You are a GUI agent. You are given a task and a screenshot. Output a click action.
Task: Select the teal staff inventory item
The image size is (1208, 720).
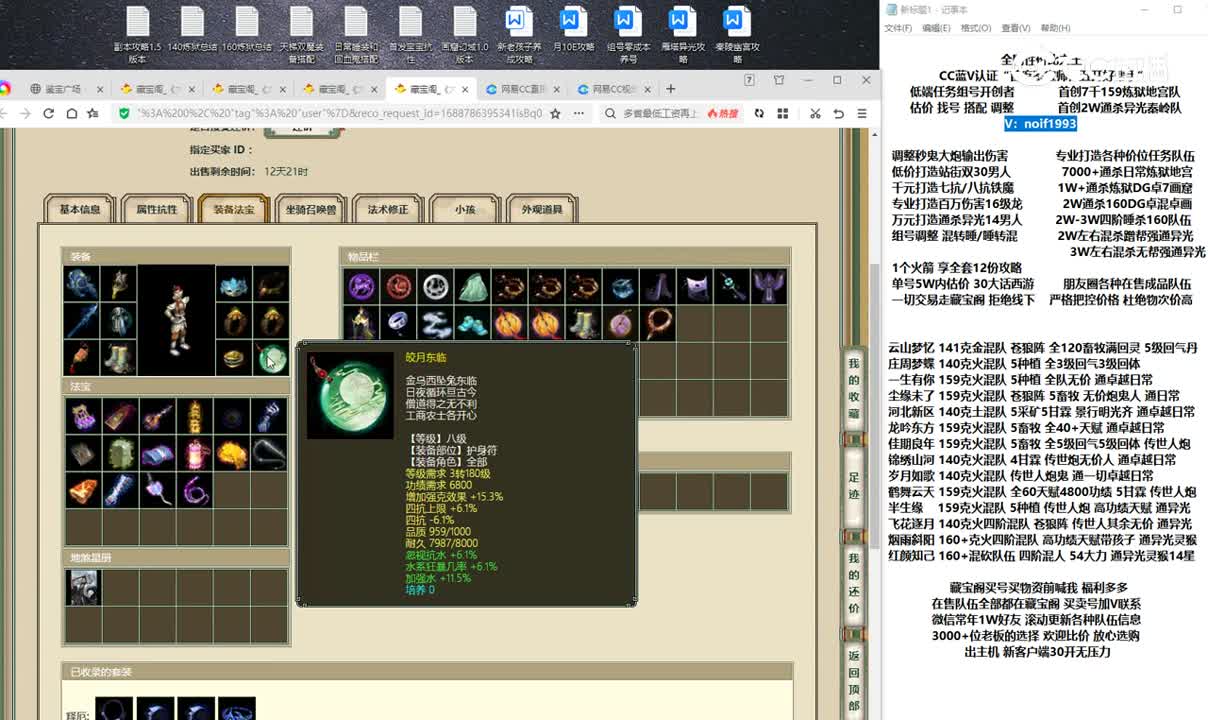731,287
